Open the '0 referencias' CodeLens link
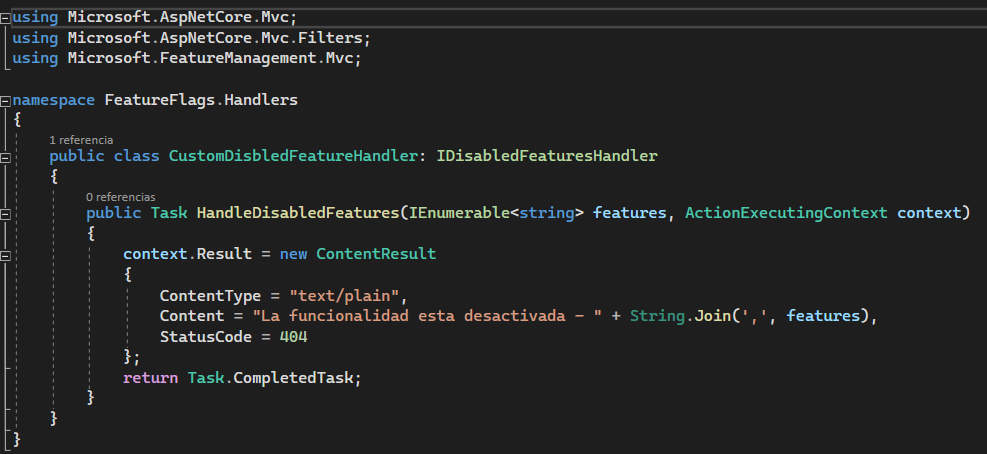This screenshot has height=454, width=987. tap(120, 197)
